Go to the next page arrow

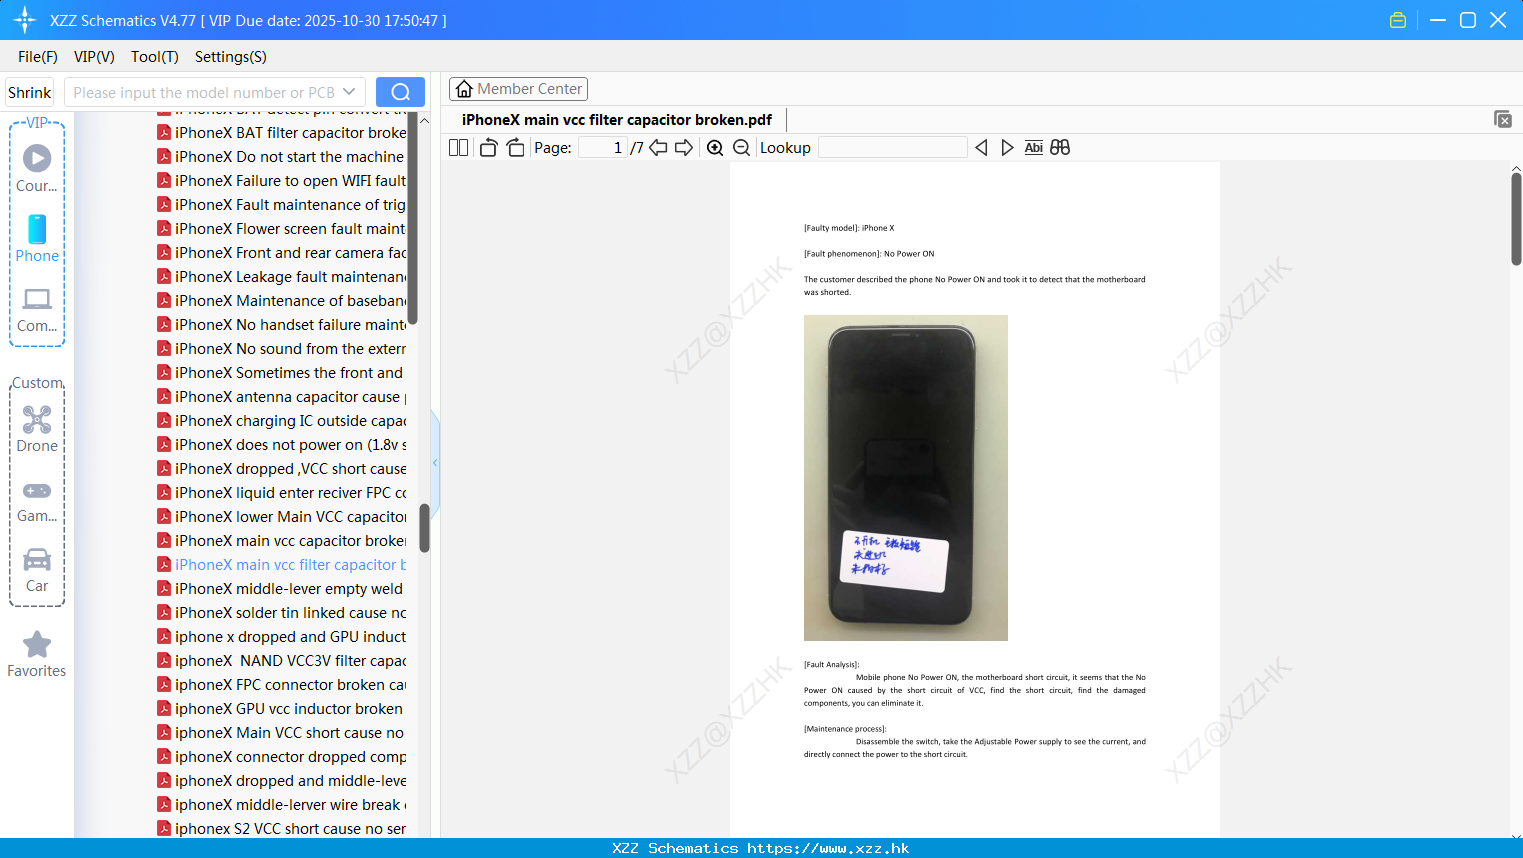(x=684, y=148)
